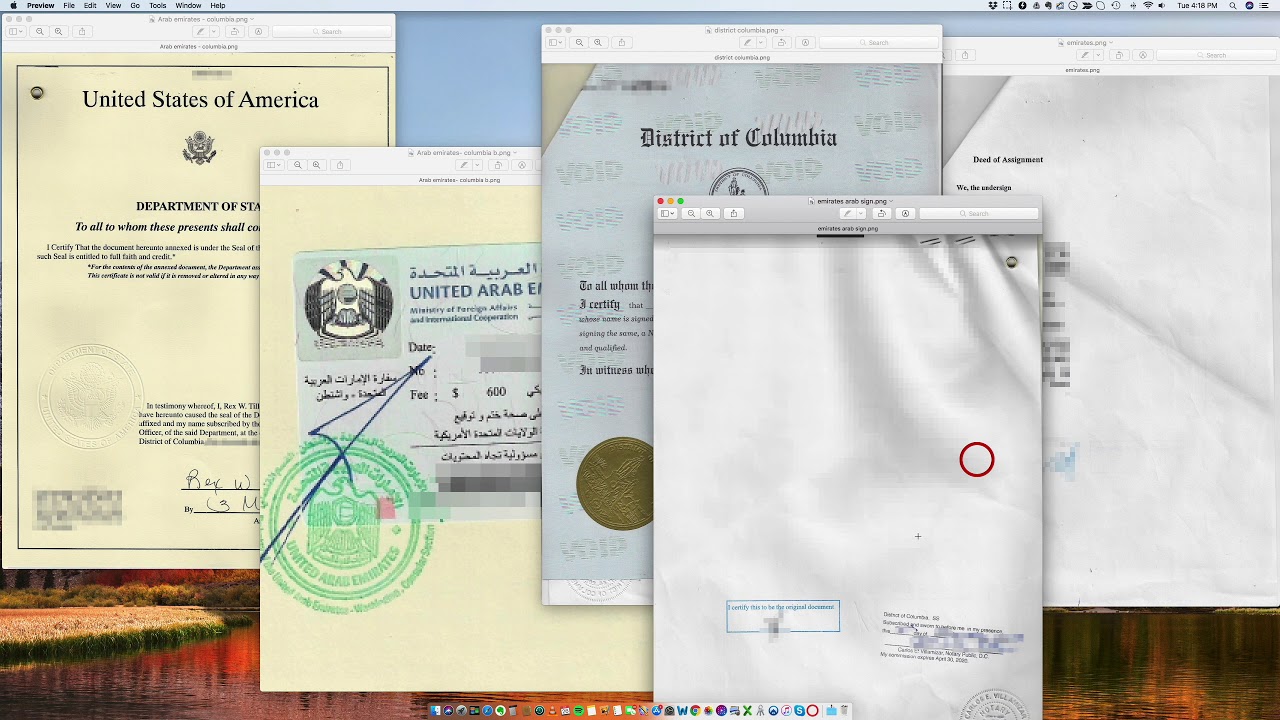Zoom in on Arab emirates - columbia.png window
1280x720 pixels.
tap(58, 31)
